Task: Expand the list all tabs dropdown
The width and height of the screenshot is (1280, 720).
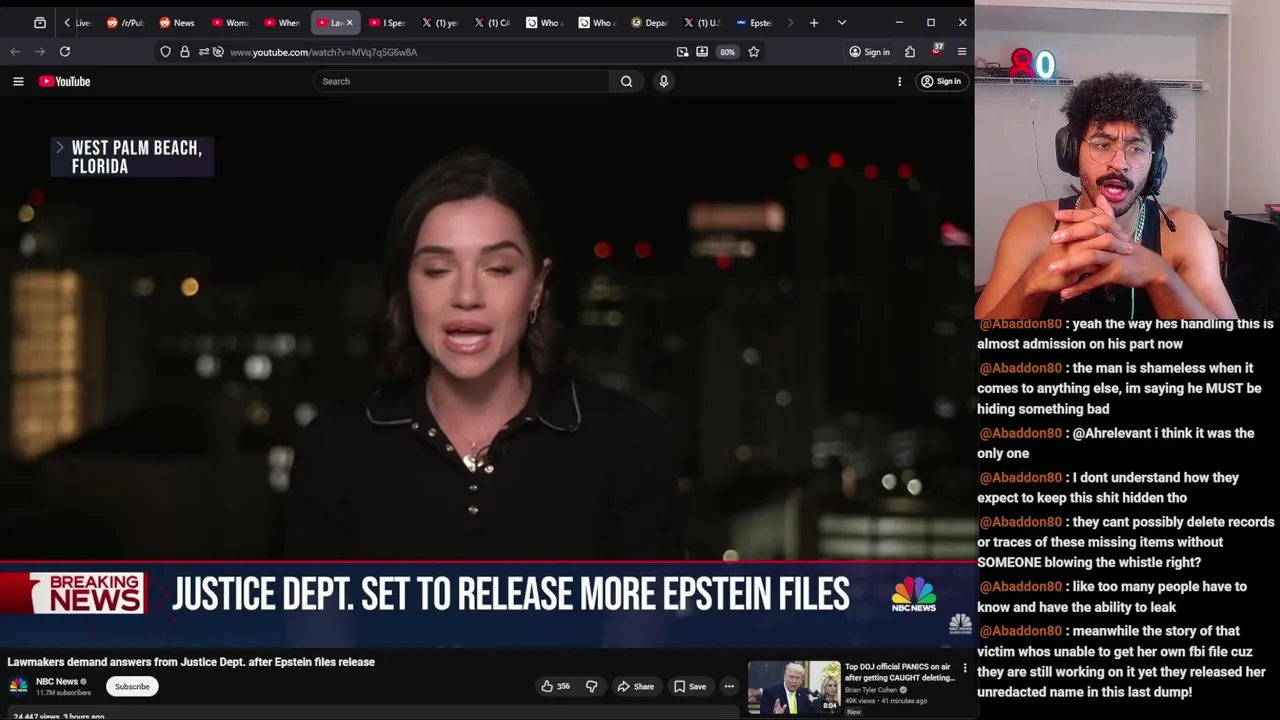Action: tap(842, 22)
